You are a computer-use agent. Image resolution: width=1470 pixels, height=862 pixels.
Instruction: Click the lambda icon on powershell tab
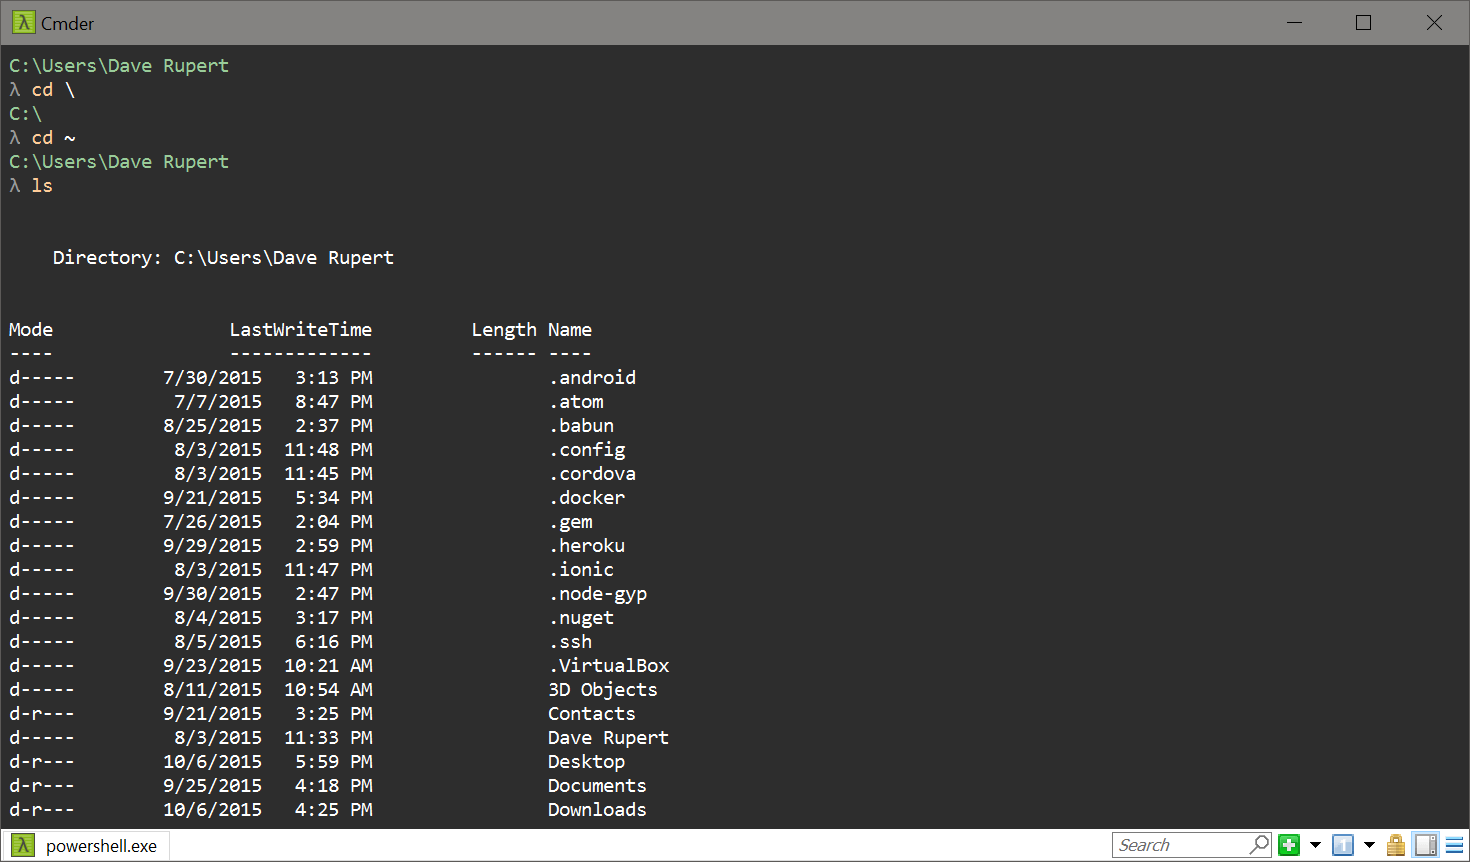click(x=23, y=846)
